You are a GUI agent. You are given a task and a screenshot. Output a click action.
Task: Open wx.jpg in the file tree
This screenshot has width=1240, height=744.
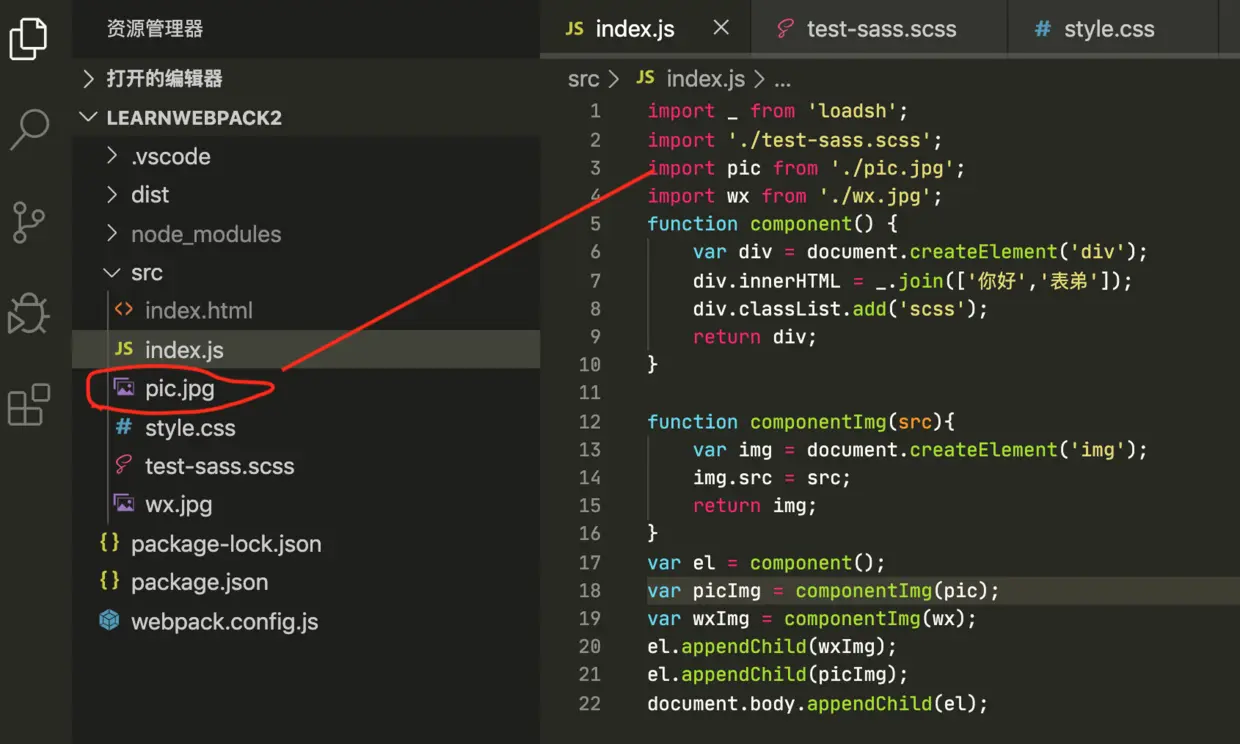pos(306,504)
